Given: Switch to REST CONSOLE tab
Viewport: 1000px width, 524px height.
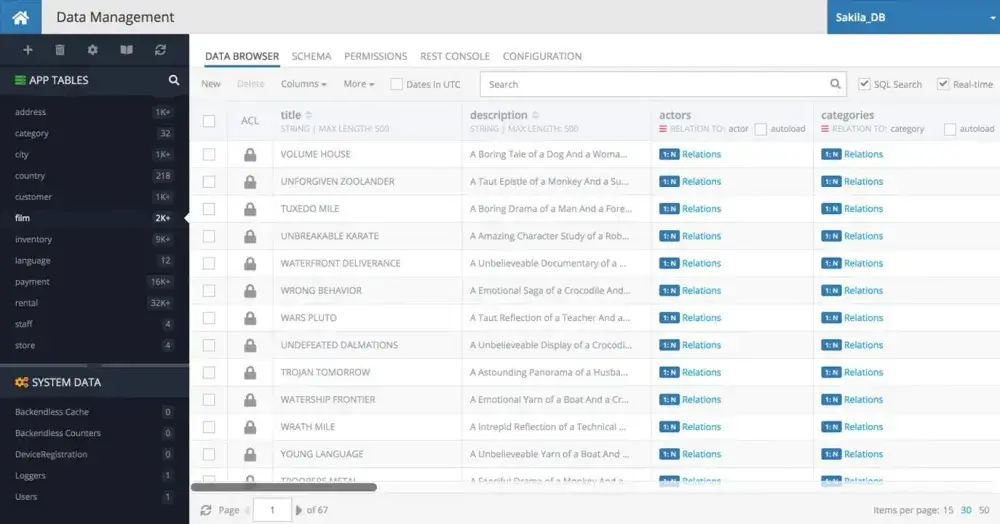Looking at the screenshot, I should point(455,56).
